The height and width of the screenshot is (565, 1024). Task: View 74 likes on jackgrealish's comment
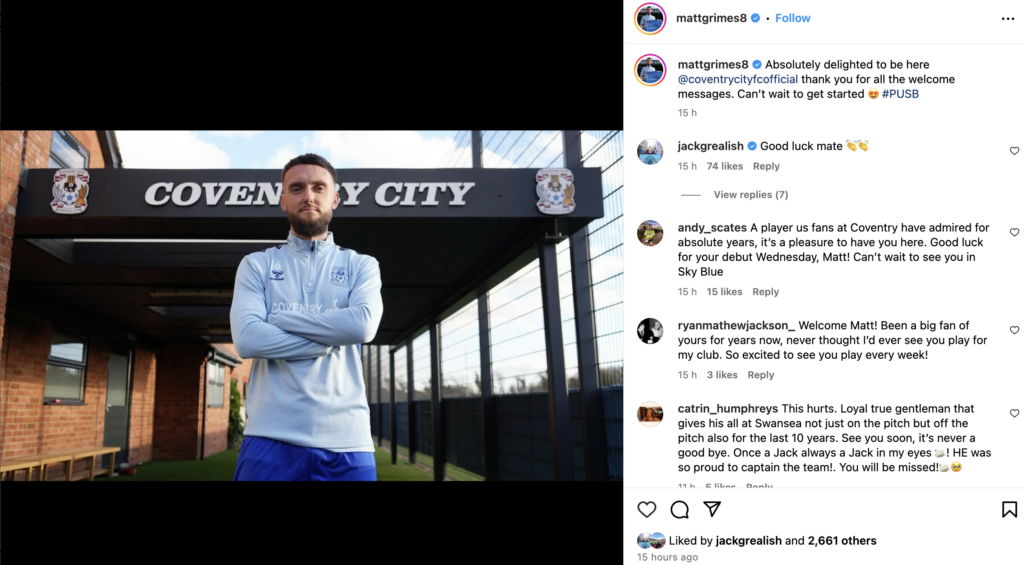(724, 167)
